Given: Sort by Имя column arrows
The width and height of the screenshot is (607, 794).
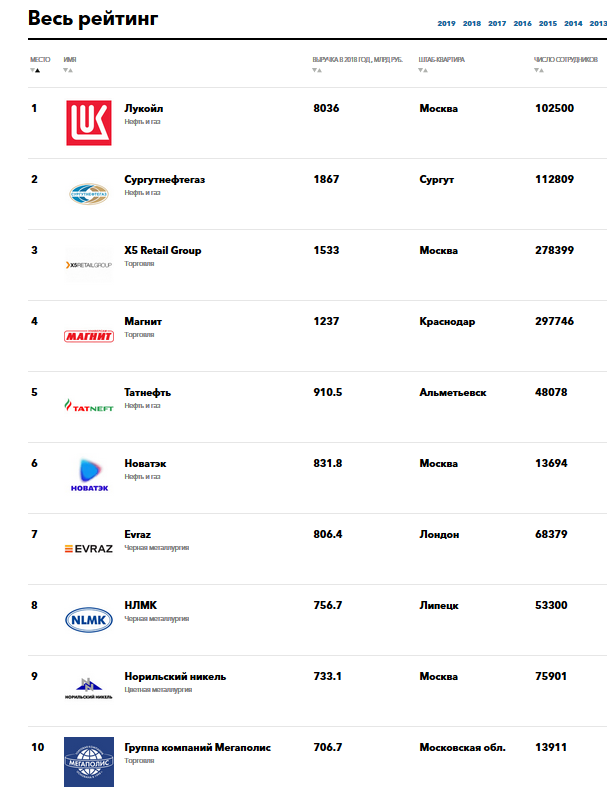Looking at the screenshot, I should coord(67,71).
